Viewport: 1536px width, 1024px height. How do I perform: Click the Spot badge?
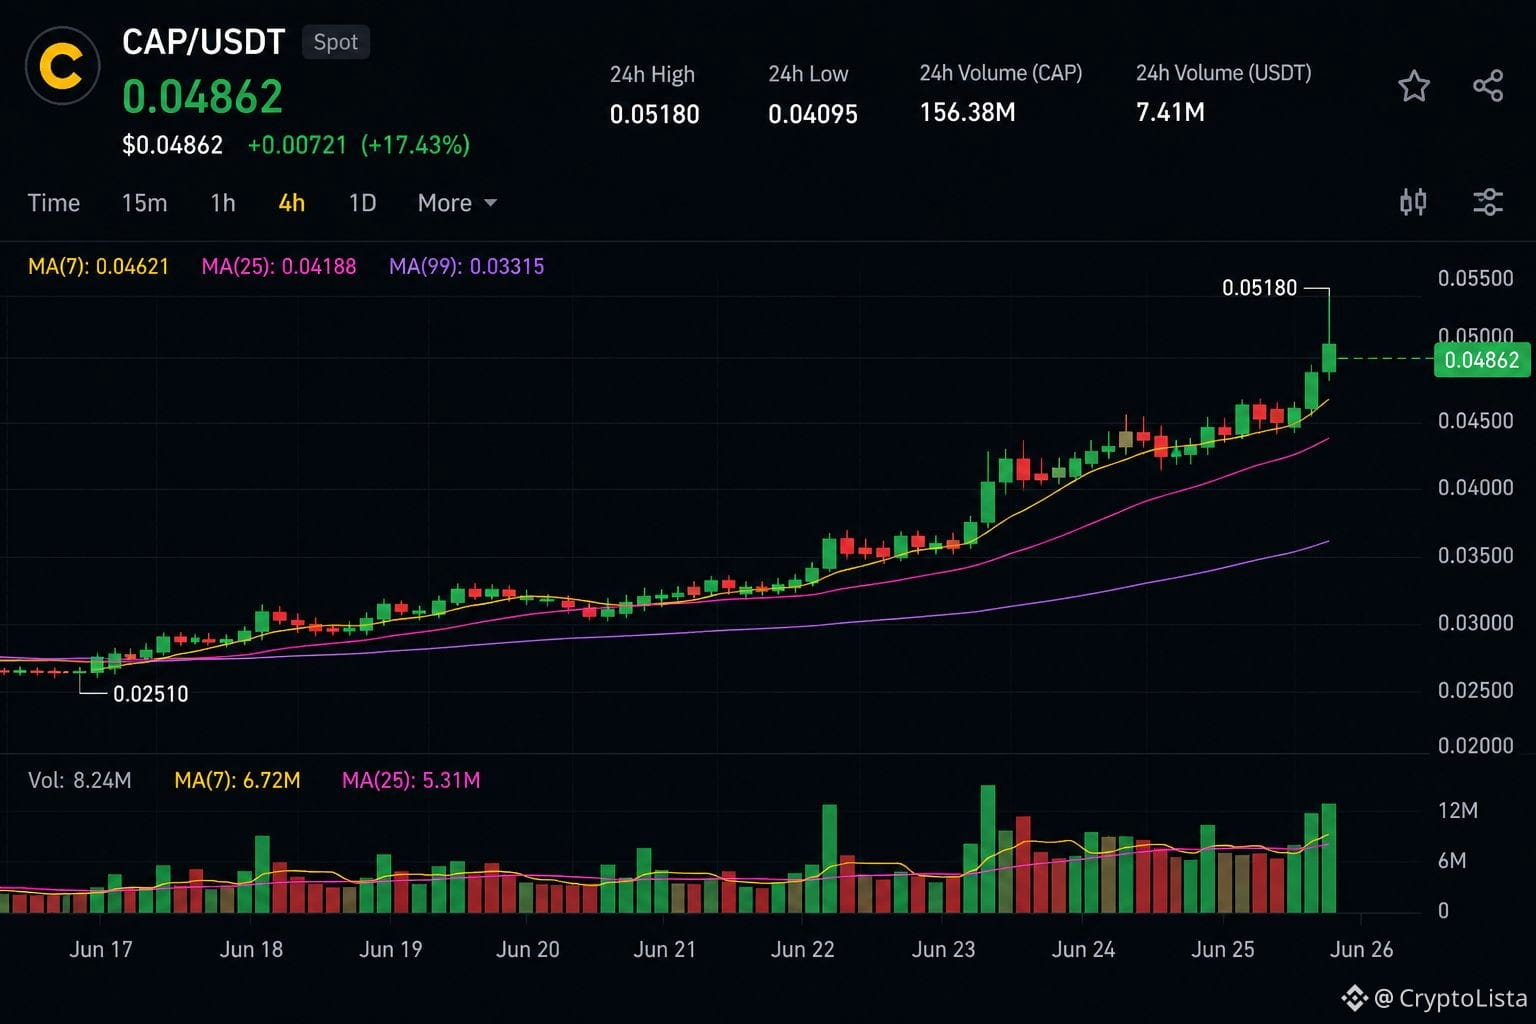(x=335, y=42)
